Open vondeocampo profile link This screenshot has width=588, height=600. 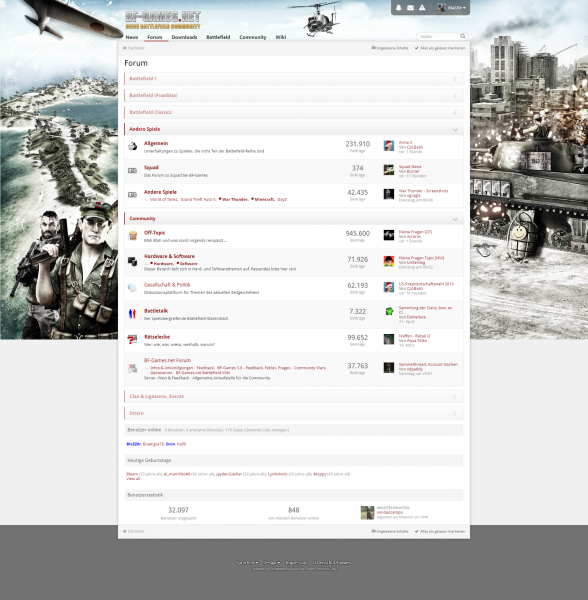click(x=389, y=512)
